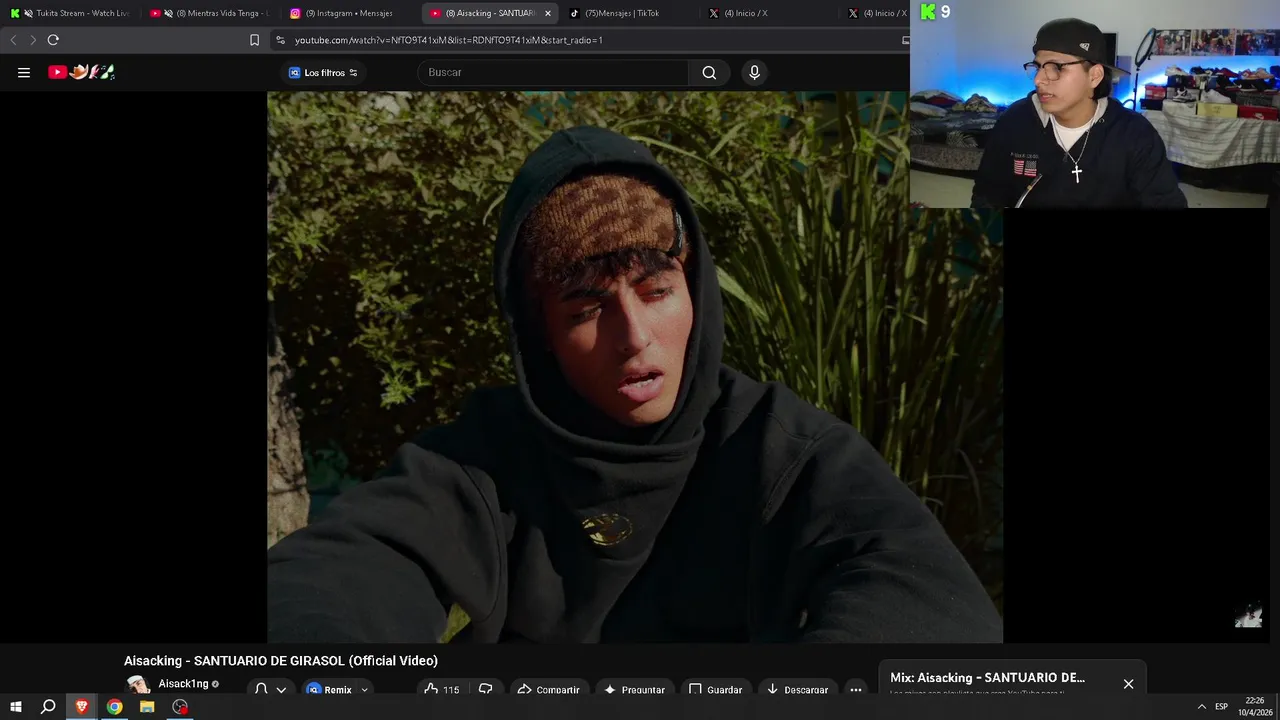Start voice search with the microphone icon
The image size is (1280, 720).
click(x=754, y=72)
